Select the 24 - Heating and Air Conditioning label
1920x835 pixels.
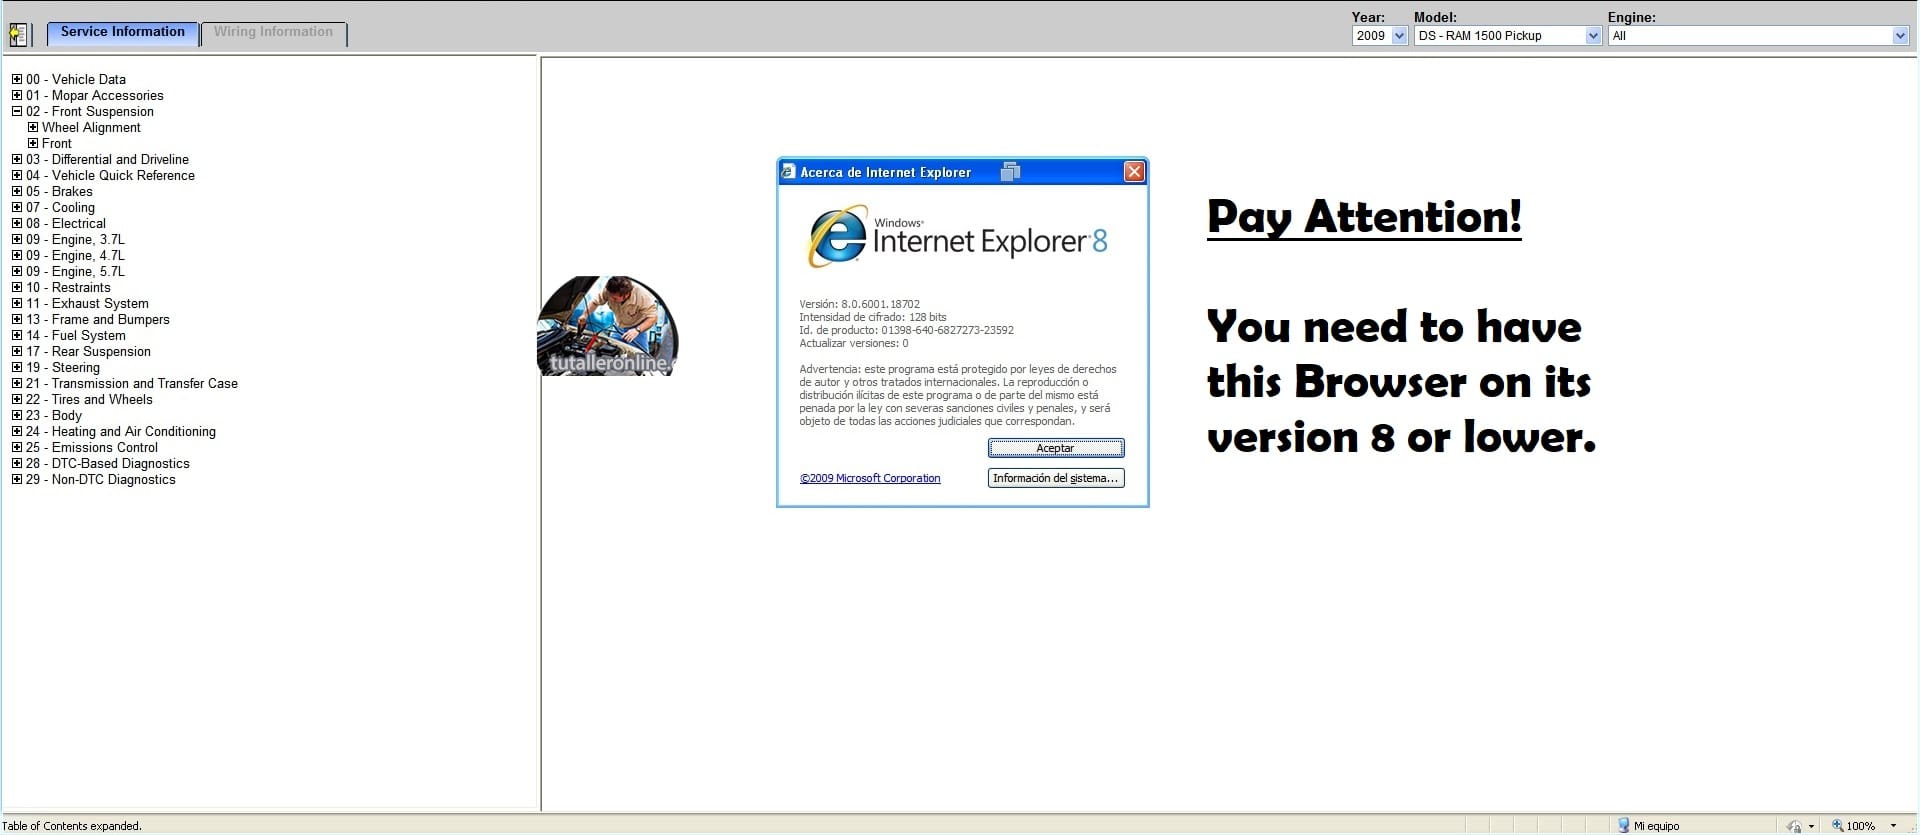[121, 431]
